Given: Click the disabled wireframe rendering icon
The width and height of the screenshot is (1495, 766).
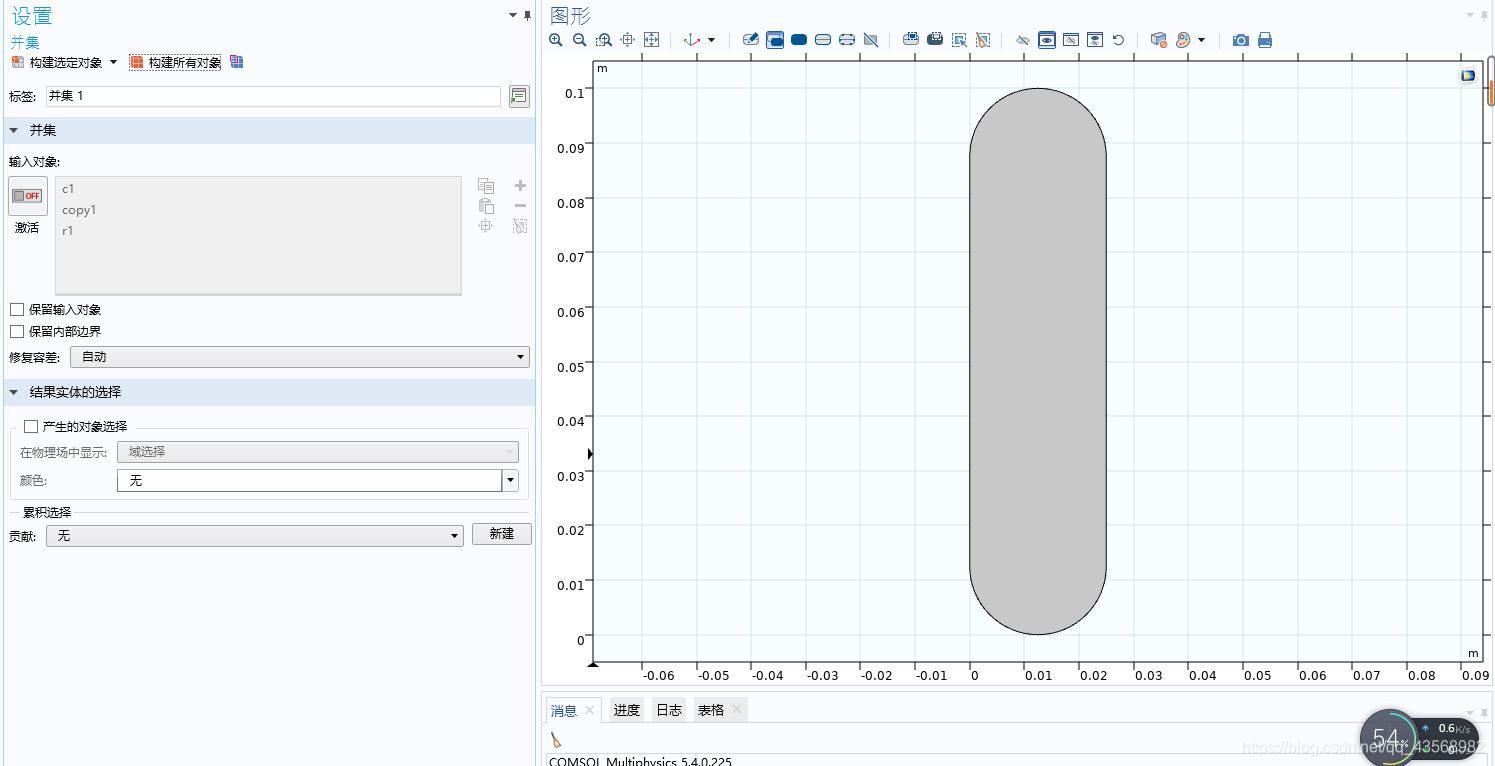Looking at the screenshot, I should pyautogui.click(x=871, y=40).
